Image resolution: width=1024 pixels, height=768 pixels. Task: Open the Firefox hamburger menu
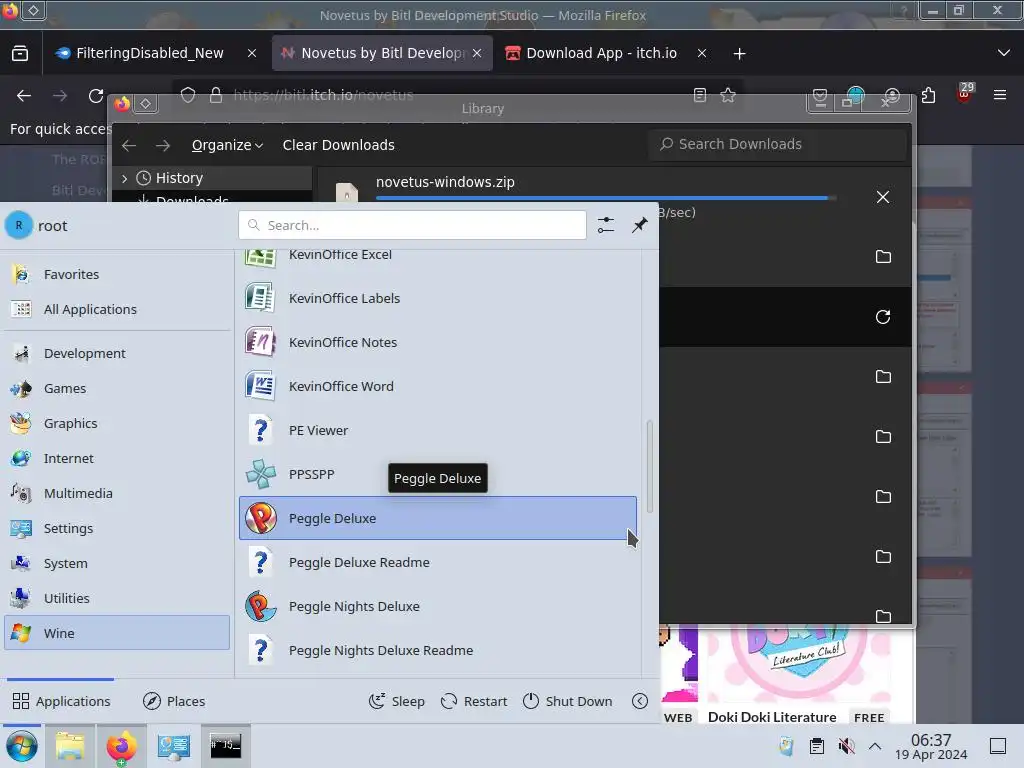pyautogui.click(x=1000, y=95)
